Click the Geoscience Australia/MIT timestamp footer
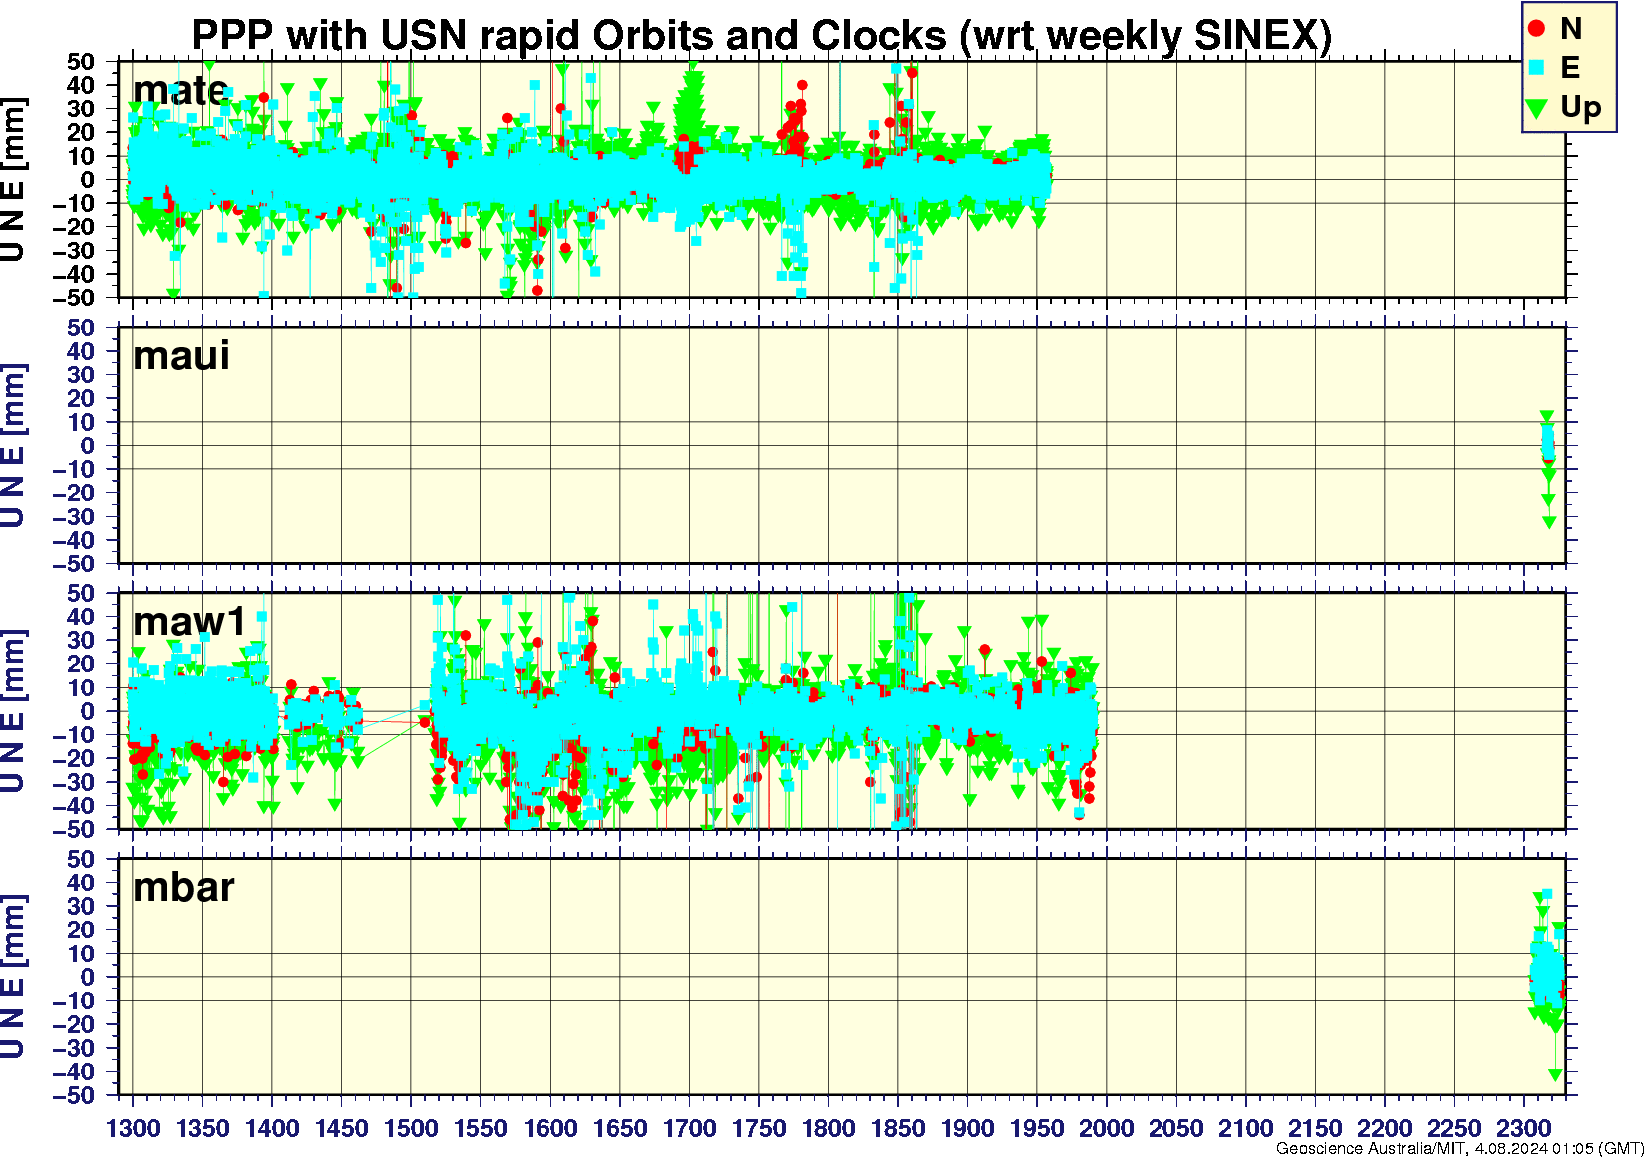Image resolution: width=1644 pixels, height=1158 pixels. [x=1459, y=1148]
